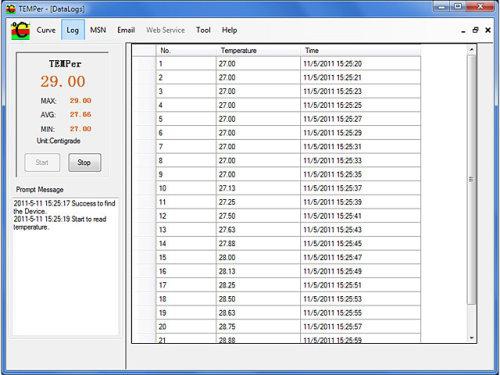Image resolution: width=500 pixels, height=375 pixels.
Task: Select the Log tab
Action: click(73, 30)
